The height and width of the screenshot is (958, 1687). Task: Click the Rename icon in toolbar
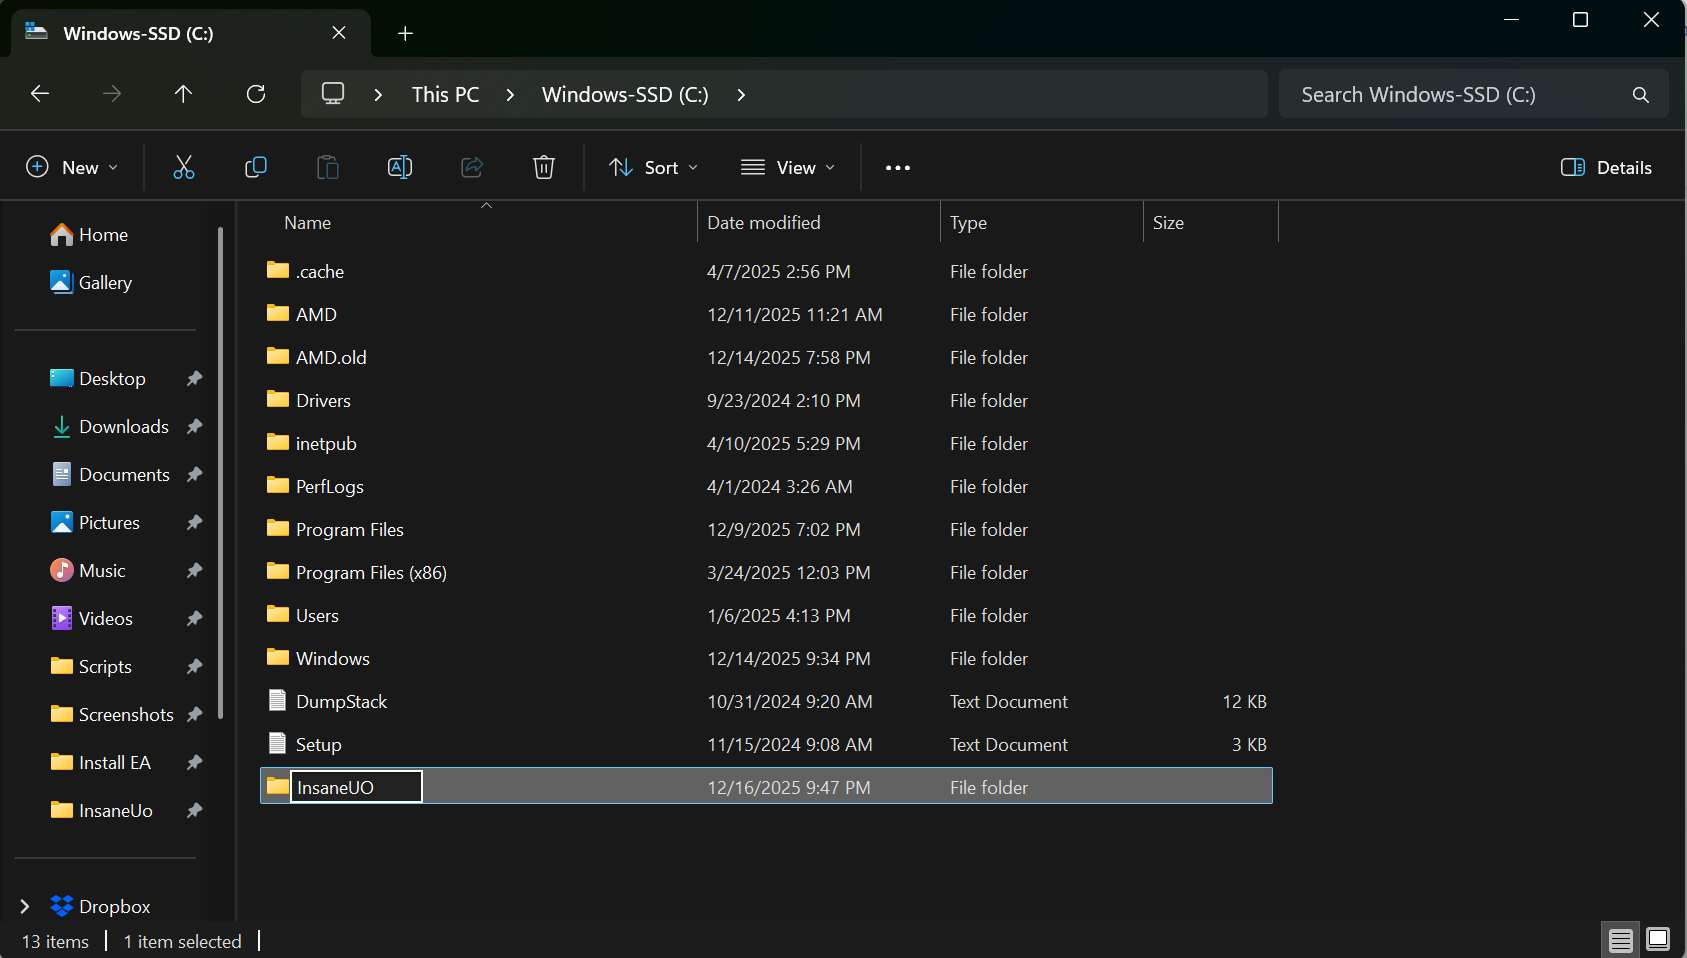400,167
